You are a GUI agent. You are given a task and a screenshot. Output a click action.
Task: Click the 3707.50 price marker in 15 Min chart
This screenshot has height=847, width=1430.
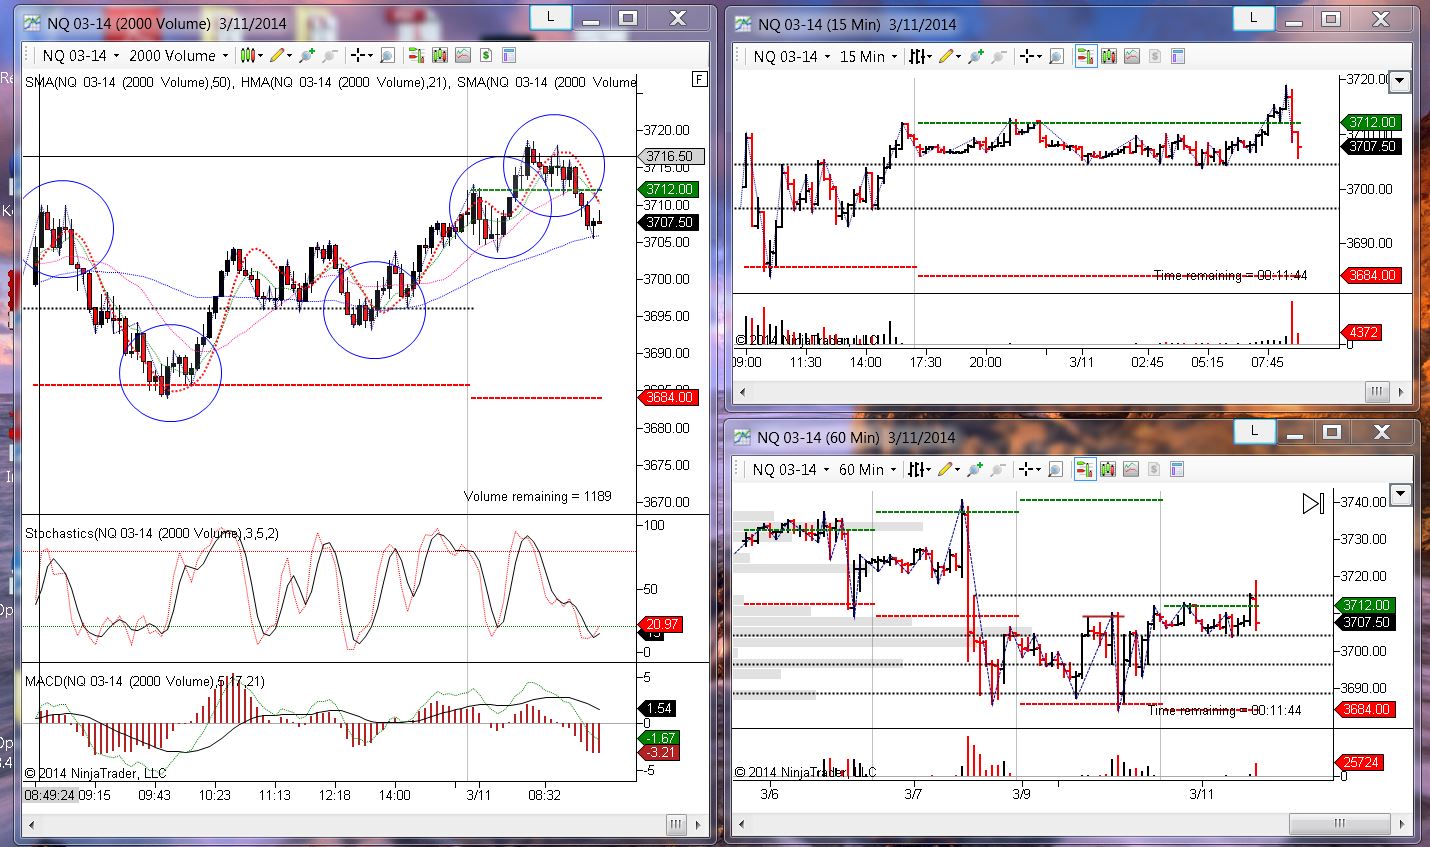pyautogui.click(x=1372, y=146)
